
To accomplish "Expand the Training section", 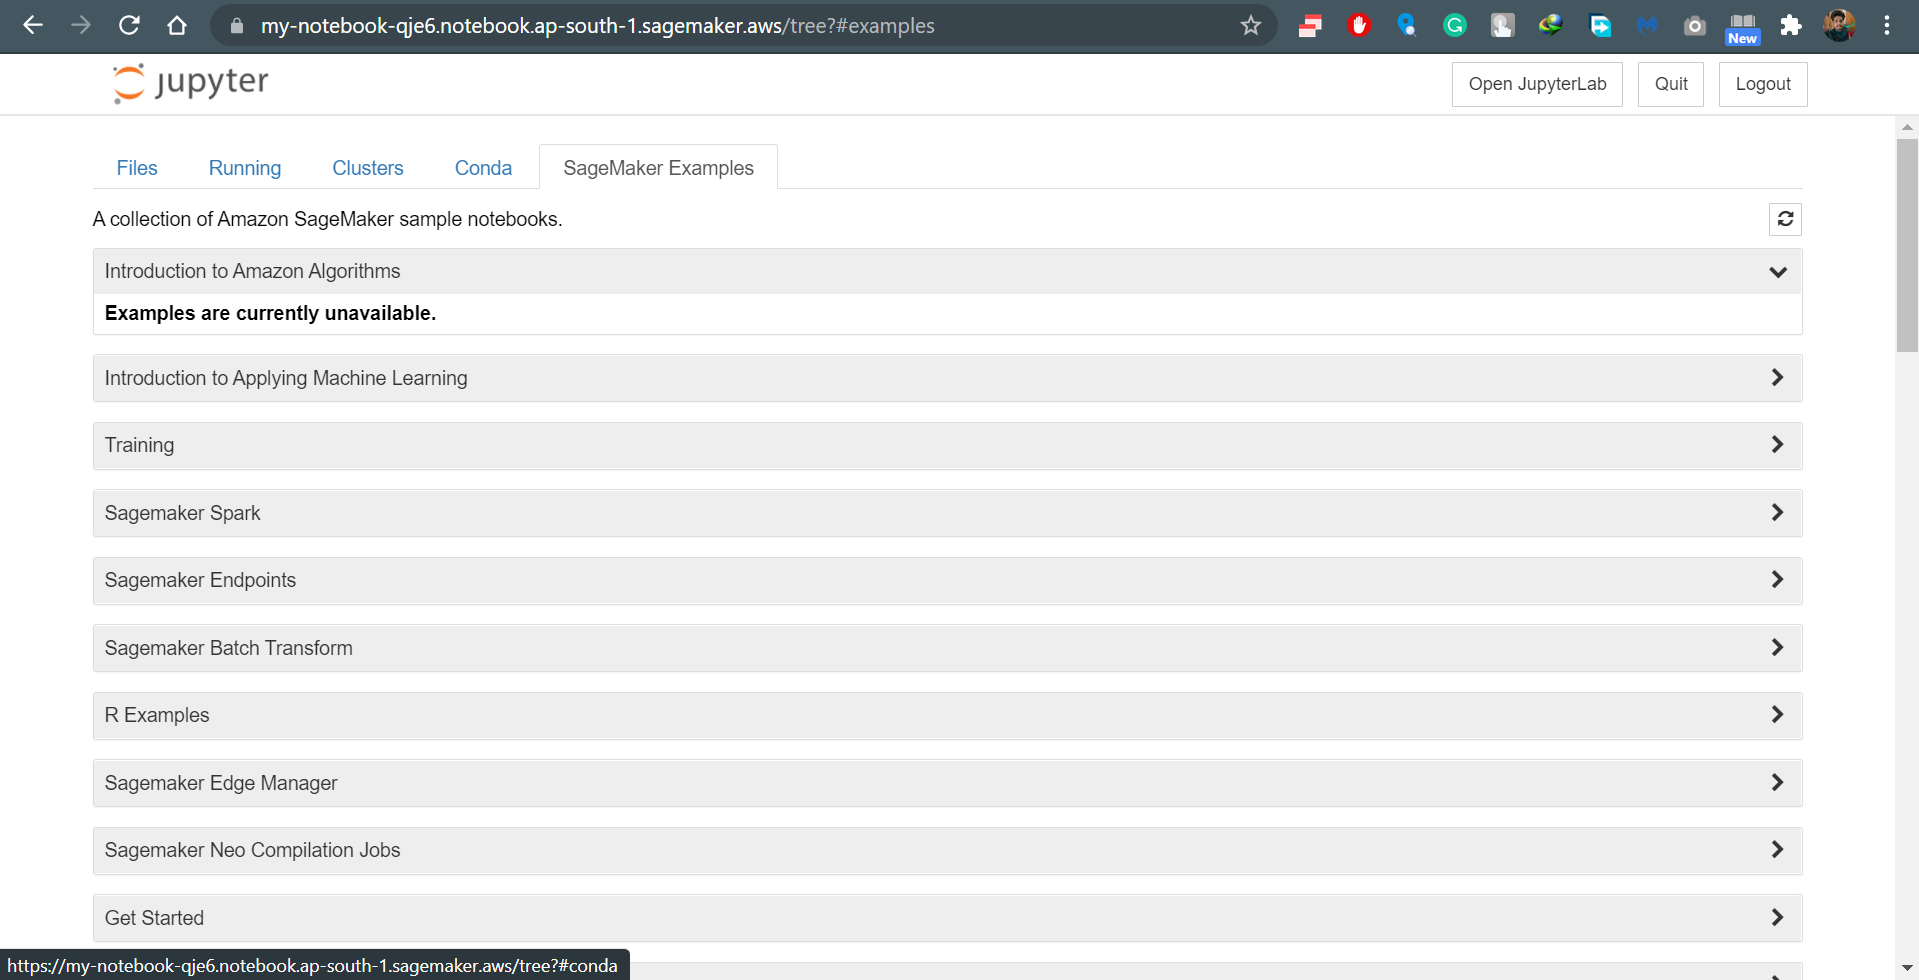I will pos(947,445).
